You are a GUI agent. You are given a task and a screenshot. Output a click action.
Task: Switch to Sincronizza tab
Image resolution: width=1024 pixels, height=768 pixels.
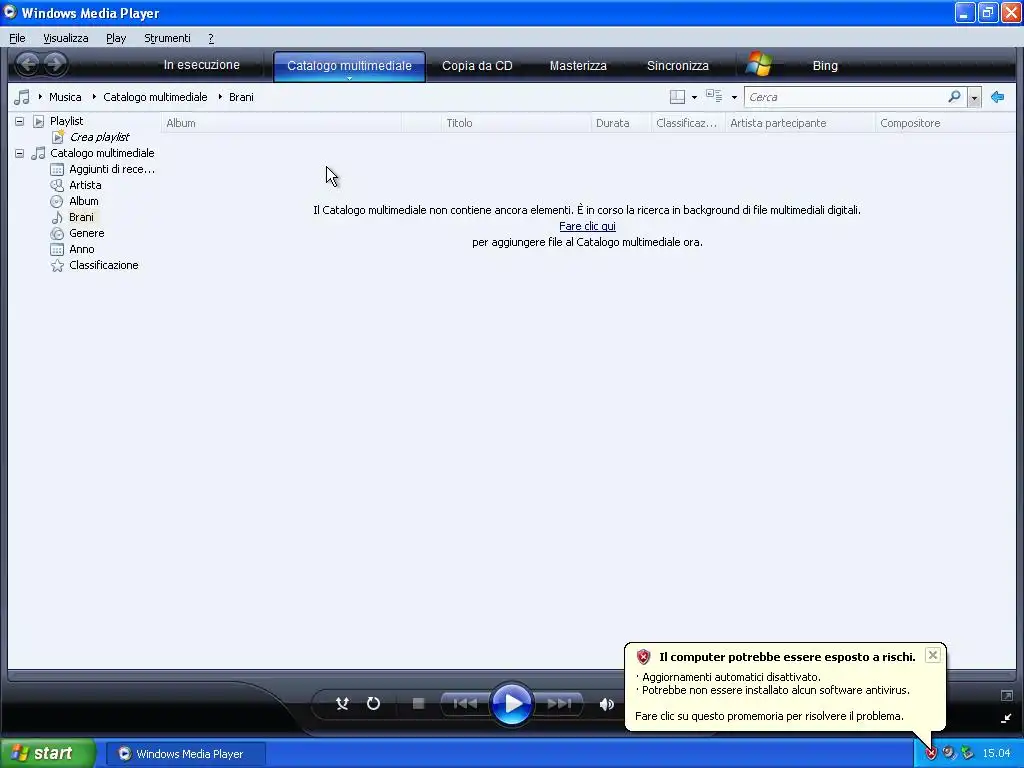click(x=677, y=65)
